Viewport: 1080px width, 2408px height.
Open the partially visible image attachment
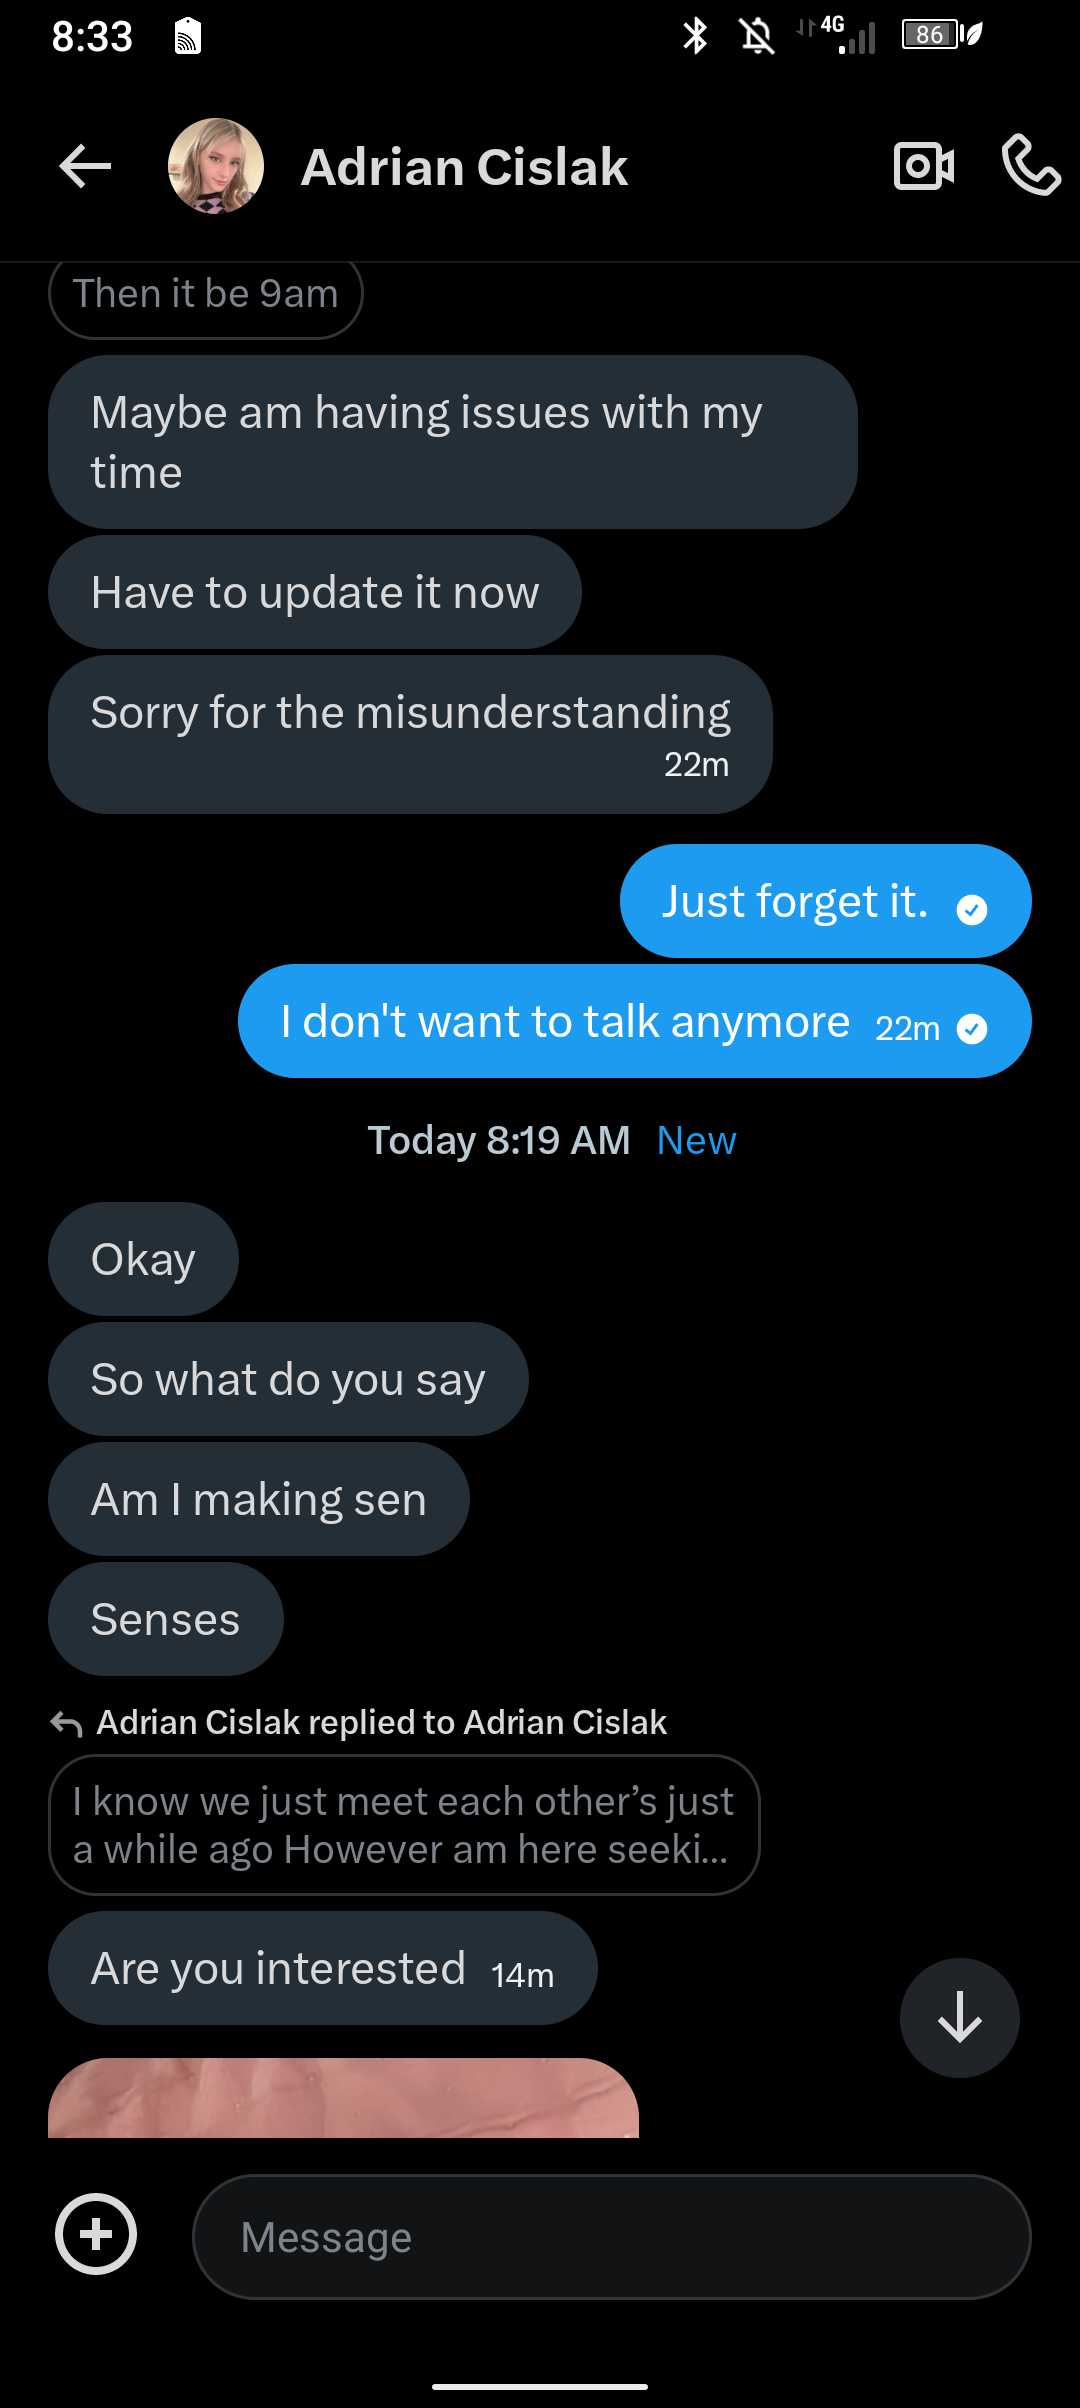(343, 2097)
